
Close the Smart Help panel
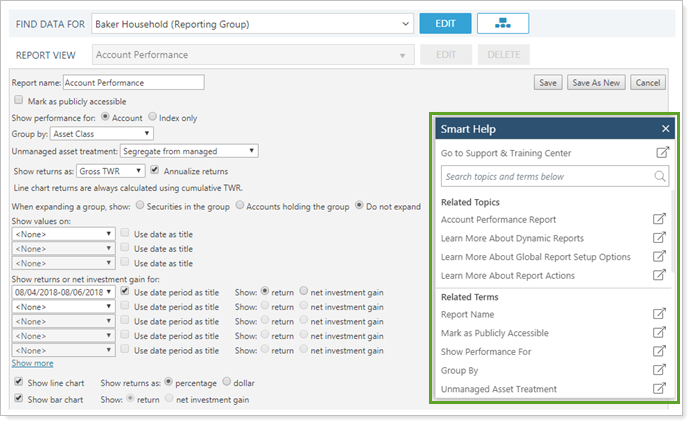tap(666, 128)
